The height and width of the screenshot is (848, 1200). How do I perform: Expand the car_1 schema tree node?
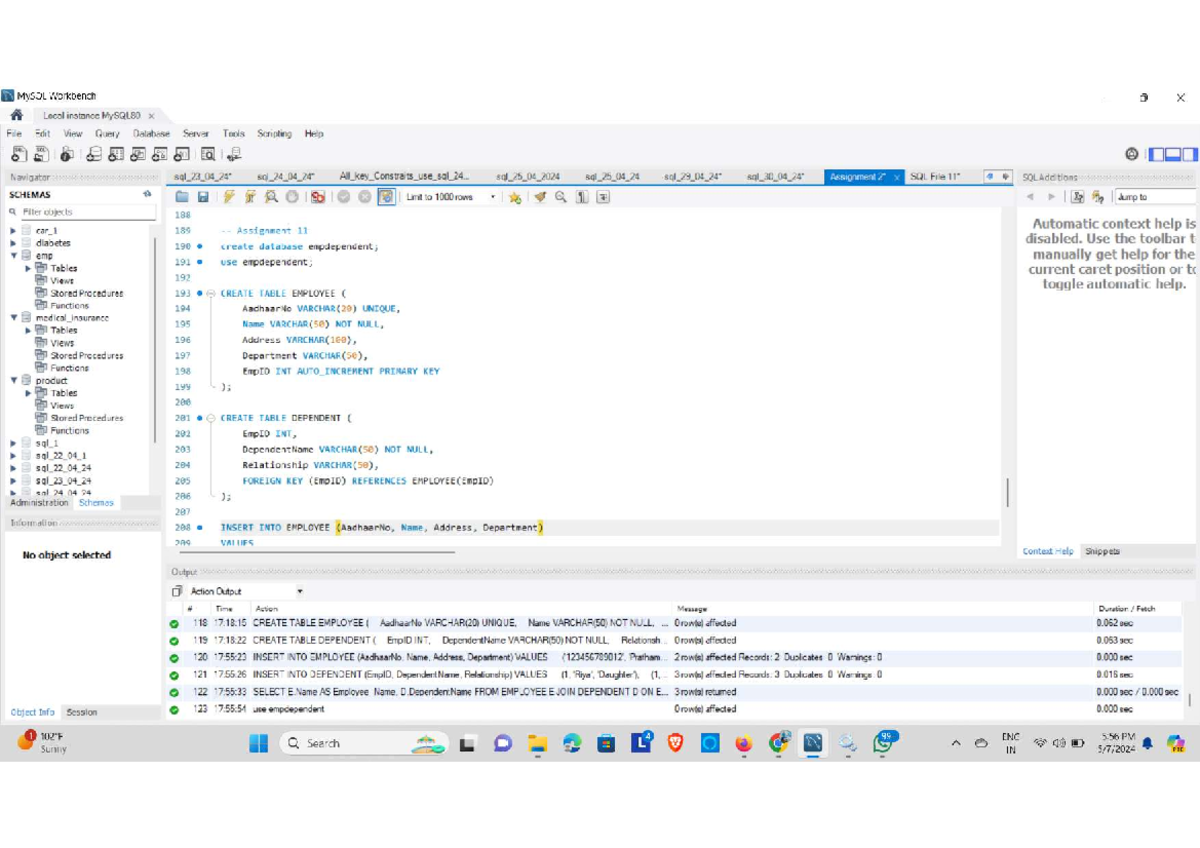(x=13, y=230)
